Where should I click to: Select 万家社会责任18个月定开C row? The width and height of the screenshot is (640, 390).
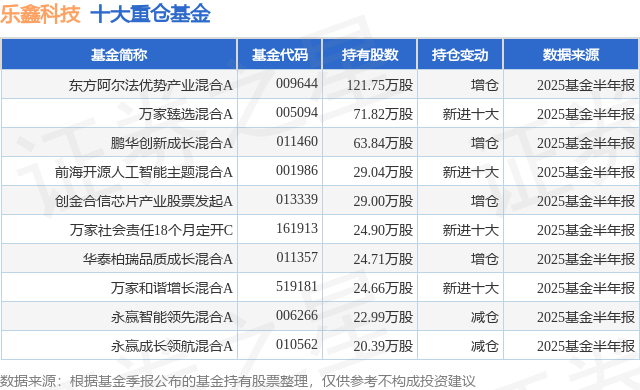(320, 230)
